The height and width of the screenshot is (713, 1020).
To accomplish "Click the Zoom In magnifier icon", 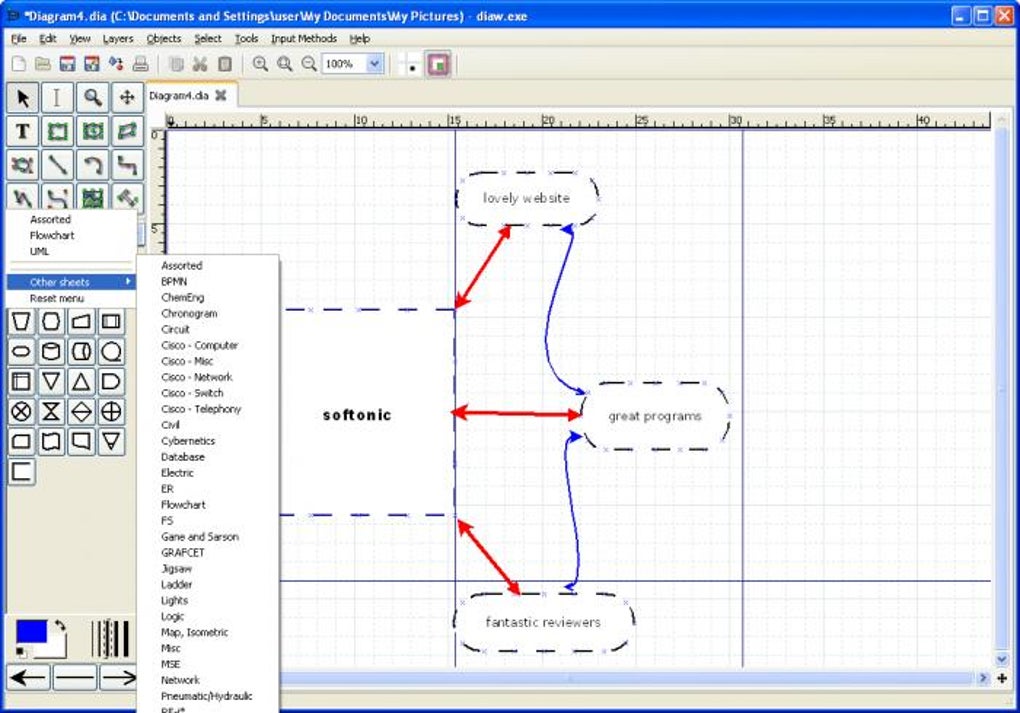I will pyautogui.click(x=260, y=64).
